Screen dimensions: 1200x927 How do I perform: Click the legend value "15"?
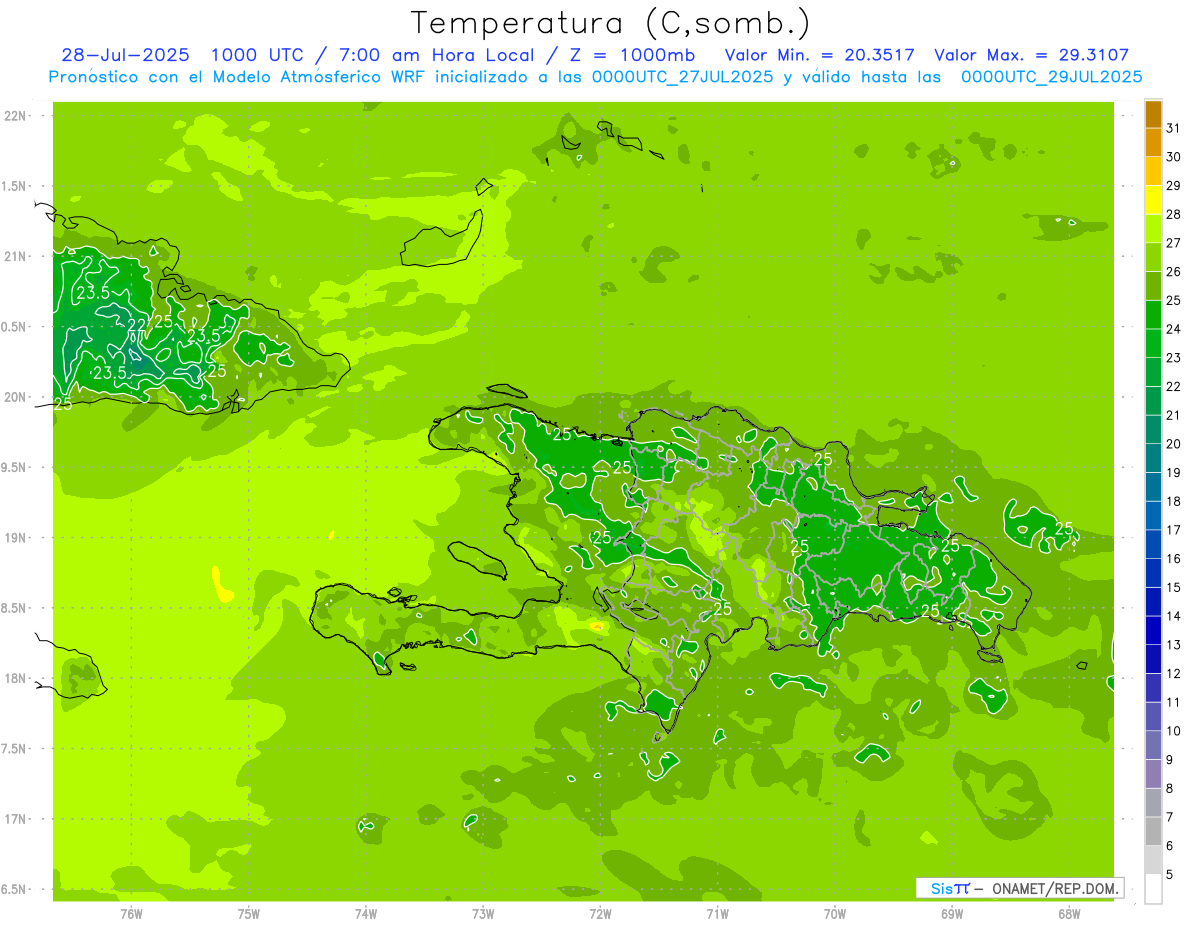coord(1173,587)
